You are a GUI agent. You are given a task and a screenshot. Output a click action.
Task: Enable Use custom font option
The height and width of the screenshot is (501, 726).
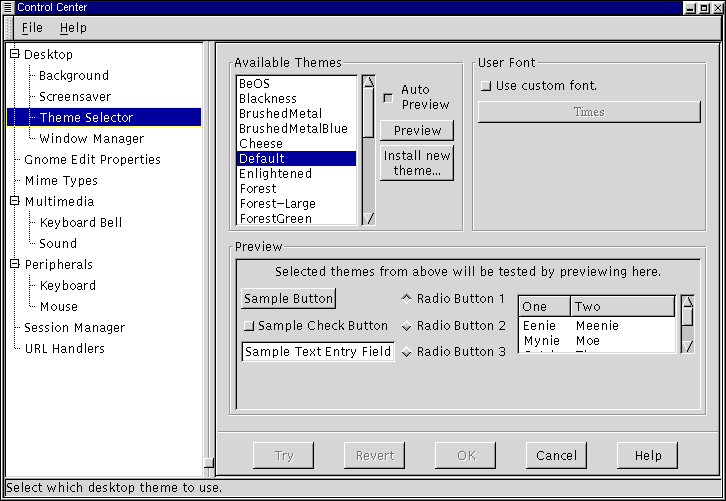(x=486, y=86)
